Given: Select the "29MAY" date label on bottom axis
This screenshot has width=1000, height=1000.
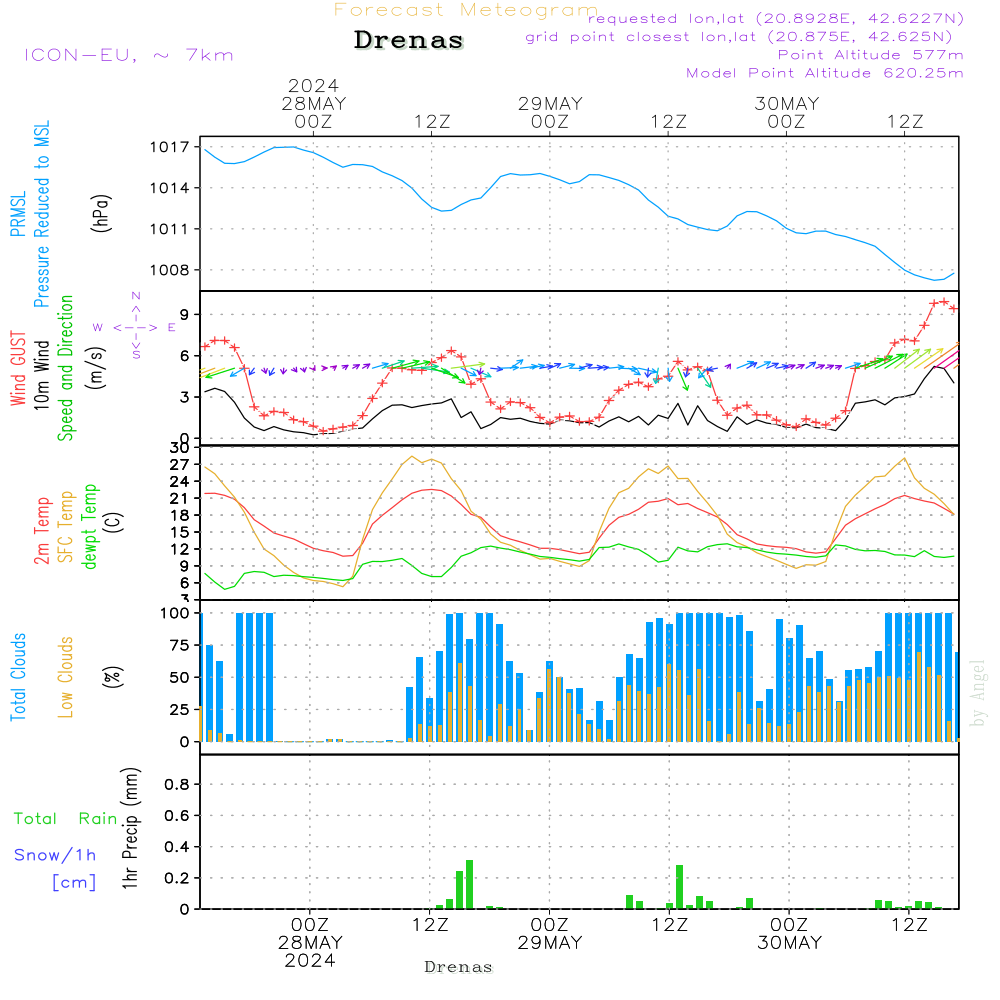Looking at the screenshot, I should click(x=550, y=943).
